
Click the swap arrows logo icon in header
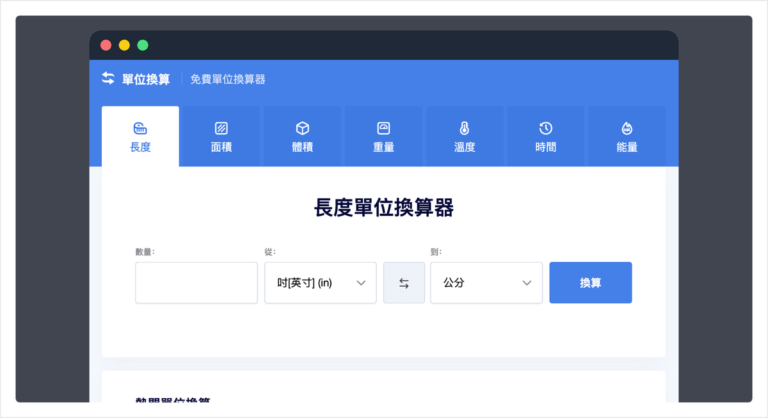click(108, 78)
